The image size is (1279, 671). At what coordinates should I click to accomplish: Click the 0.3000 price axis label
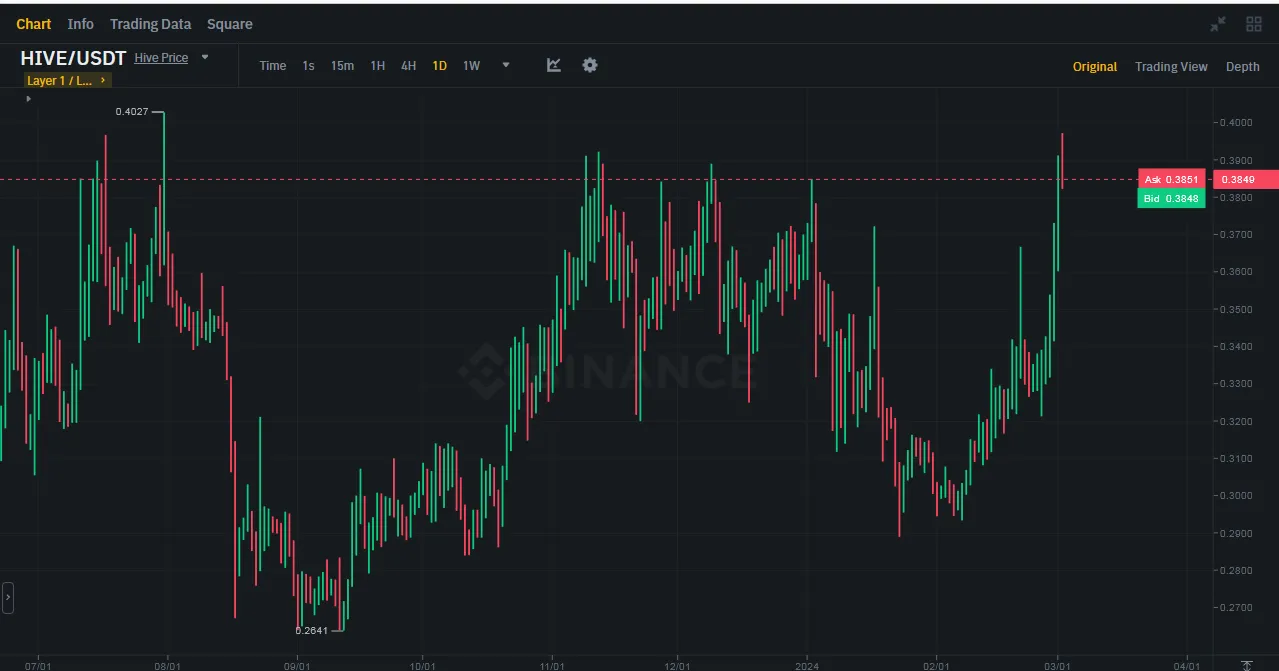click(x=1236, y=496)
